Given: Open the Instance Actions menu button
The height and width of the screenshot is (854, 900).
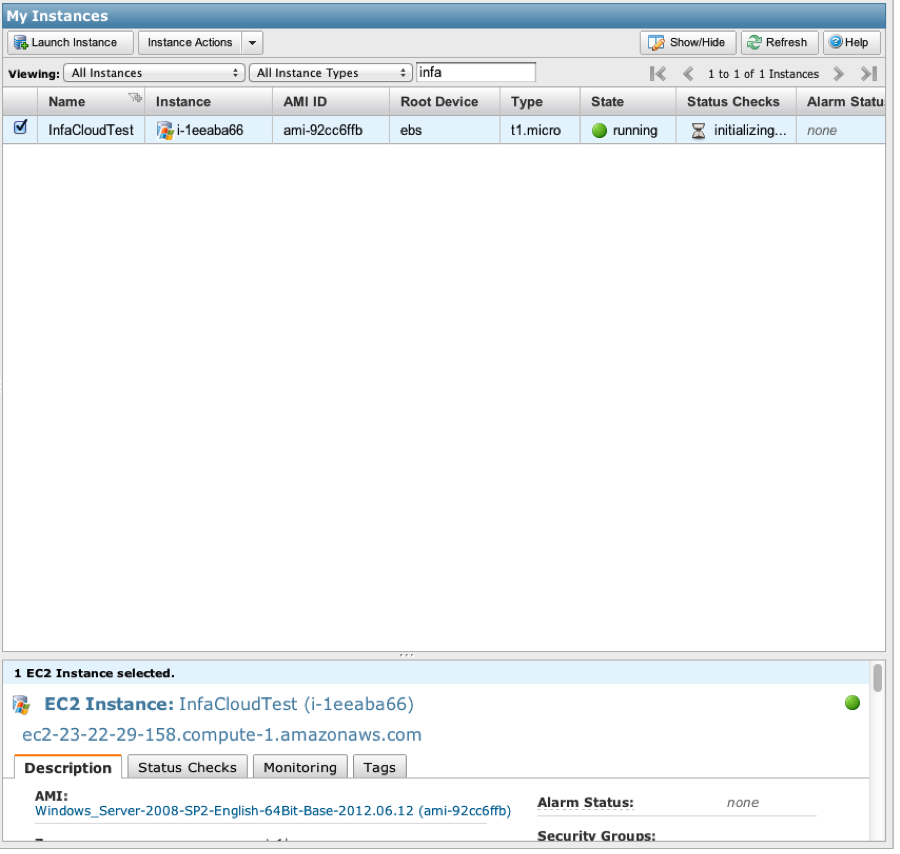Looking at the screenshot, I should pos(189,42).
